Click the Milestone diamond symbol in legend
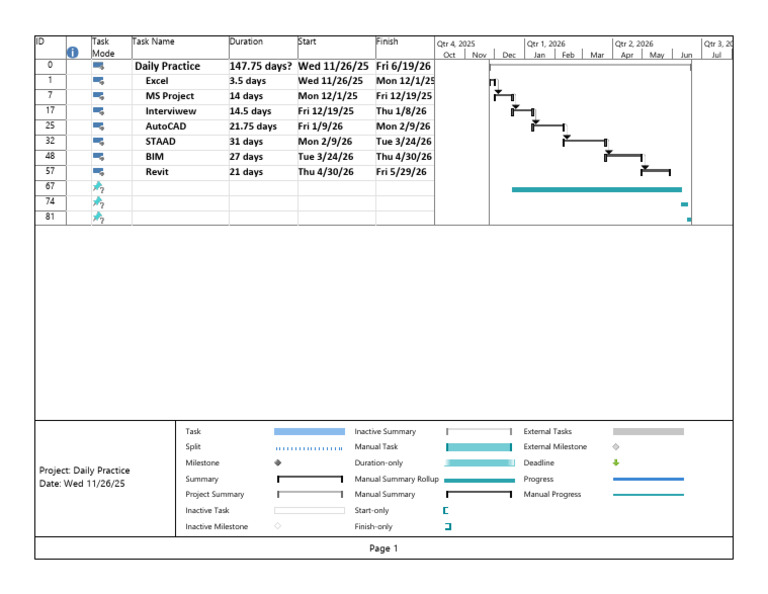Viewport: 768px width, 594px height. pos(278,463)
